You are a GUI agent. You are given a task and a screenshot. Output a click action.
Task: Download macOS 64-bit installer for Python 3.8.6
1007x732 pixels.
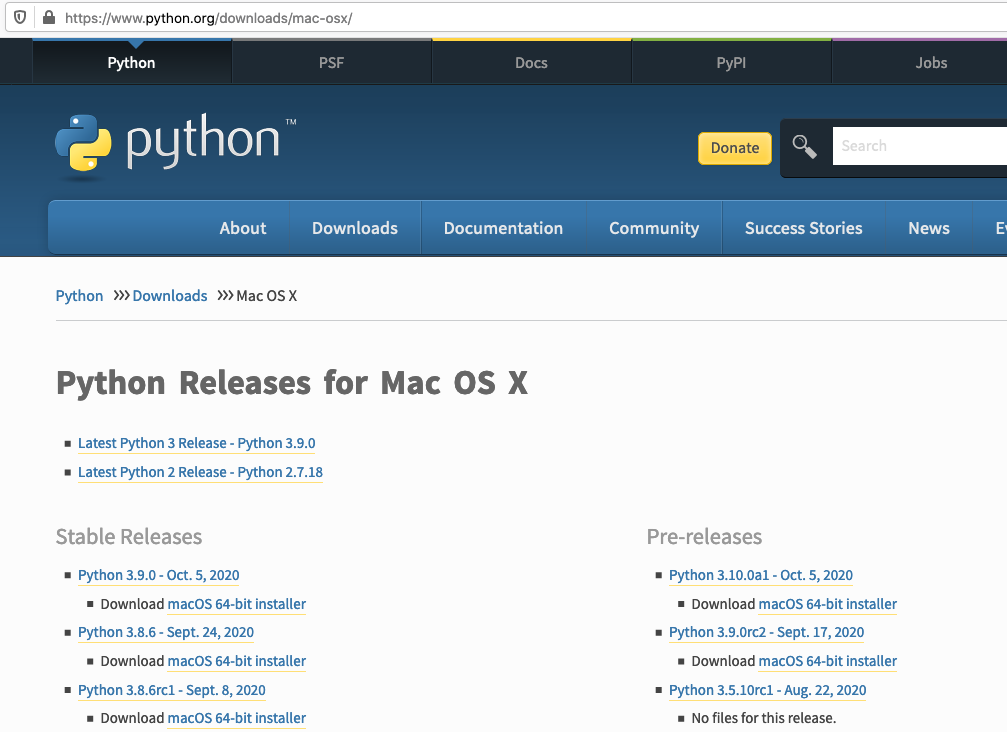tap(236, 661)
